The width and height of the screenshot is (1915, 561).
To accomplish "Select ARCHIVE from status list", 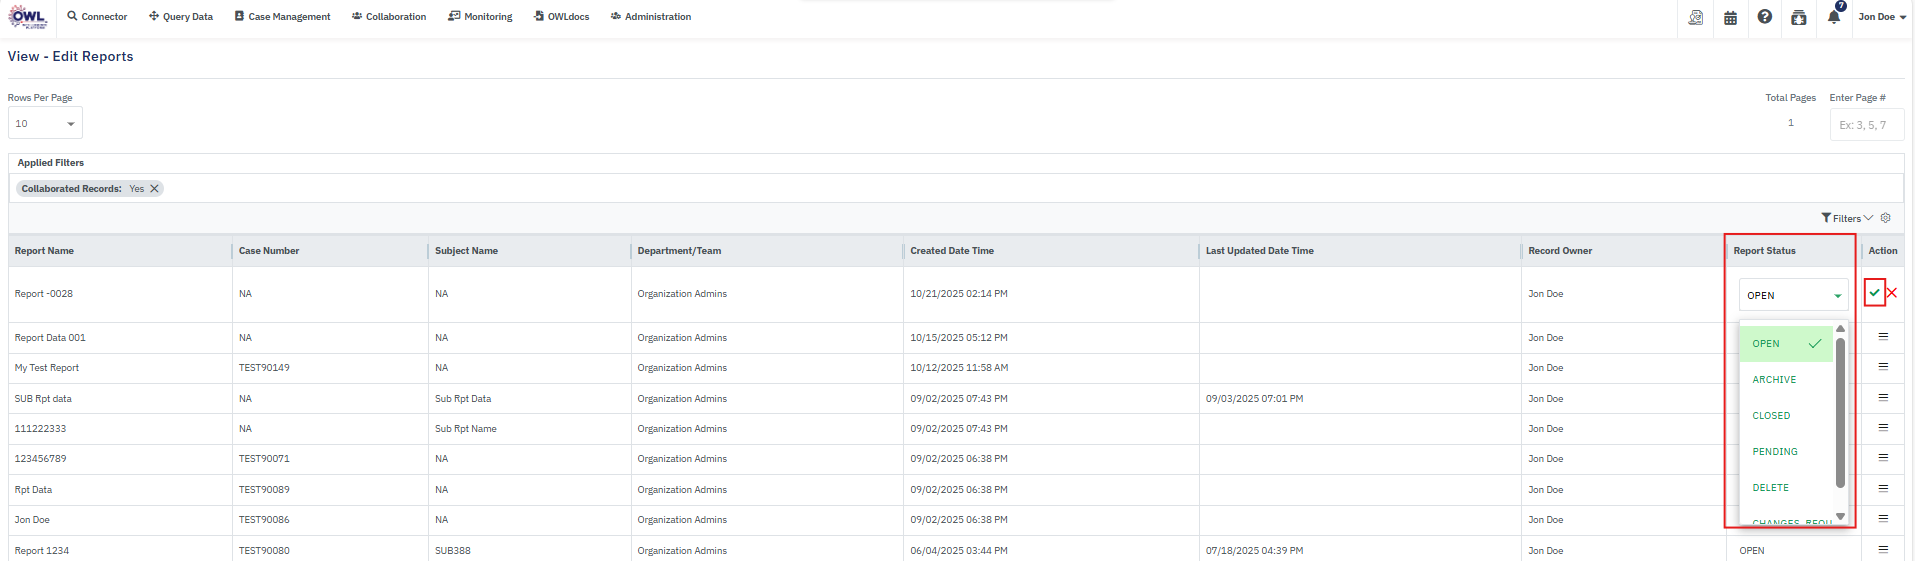I will (1774, 380).
